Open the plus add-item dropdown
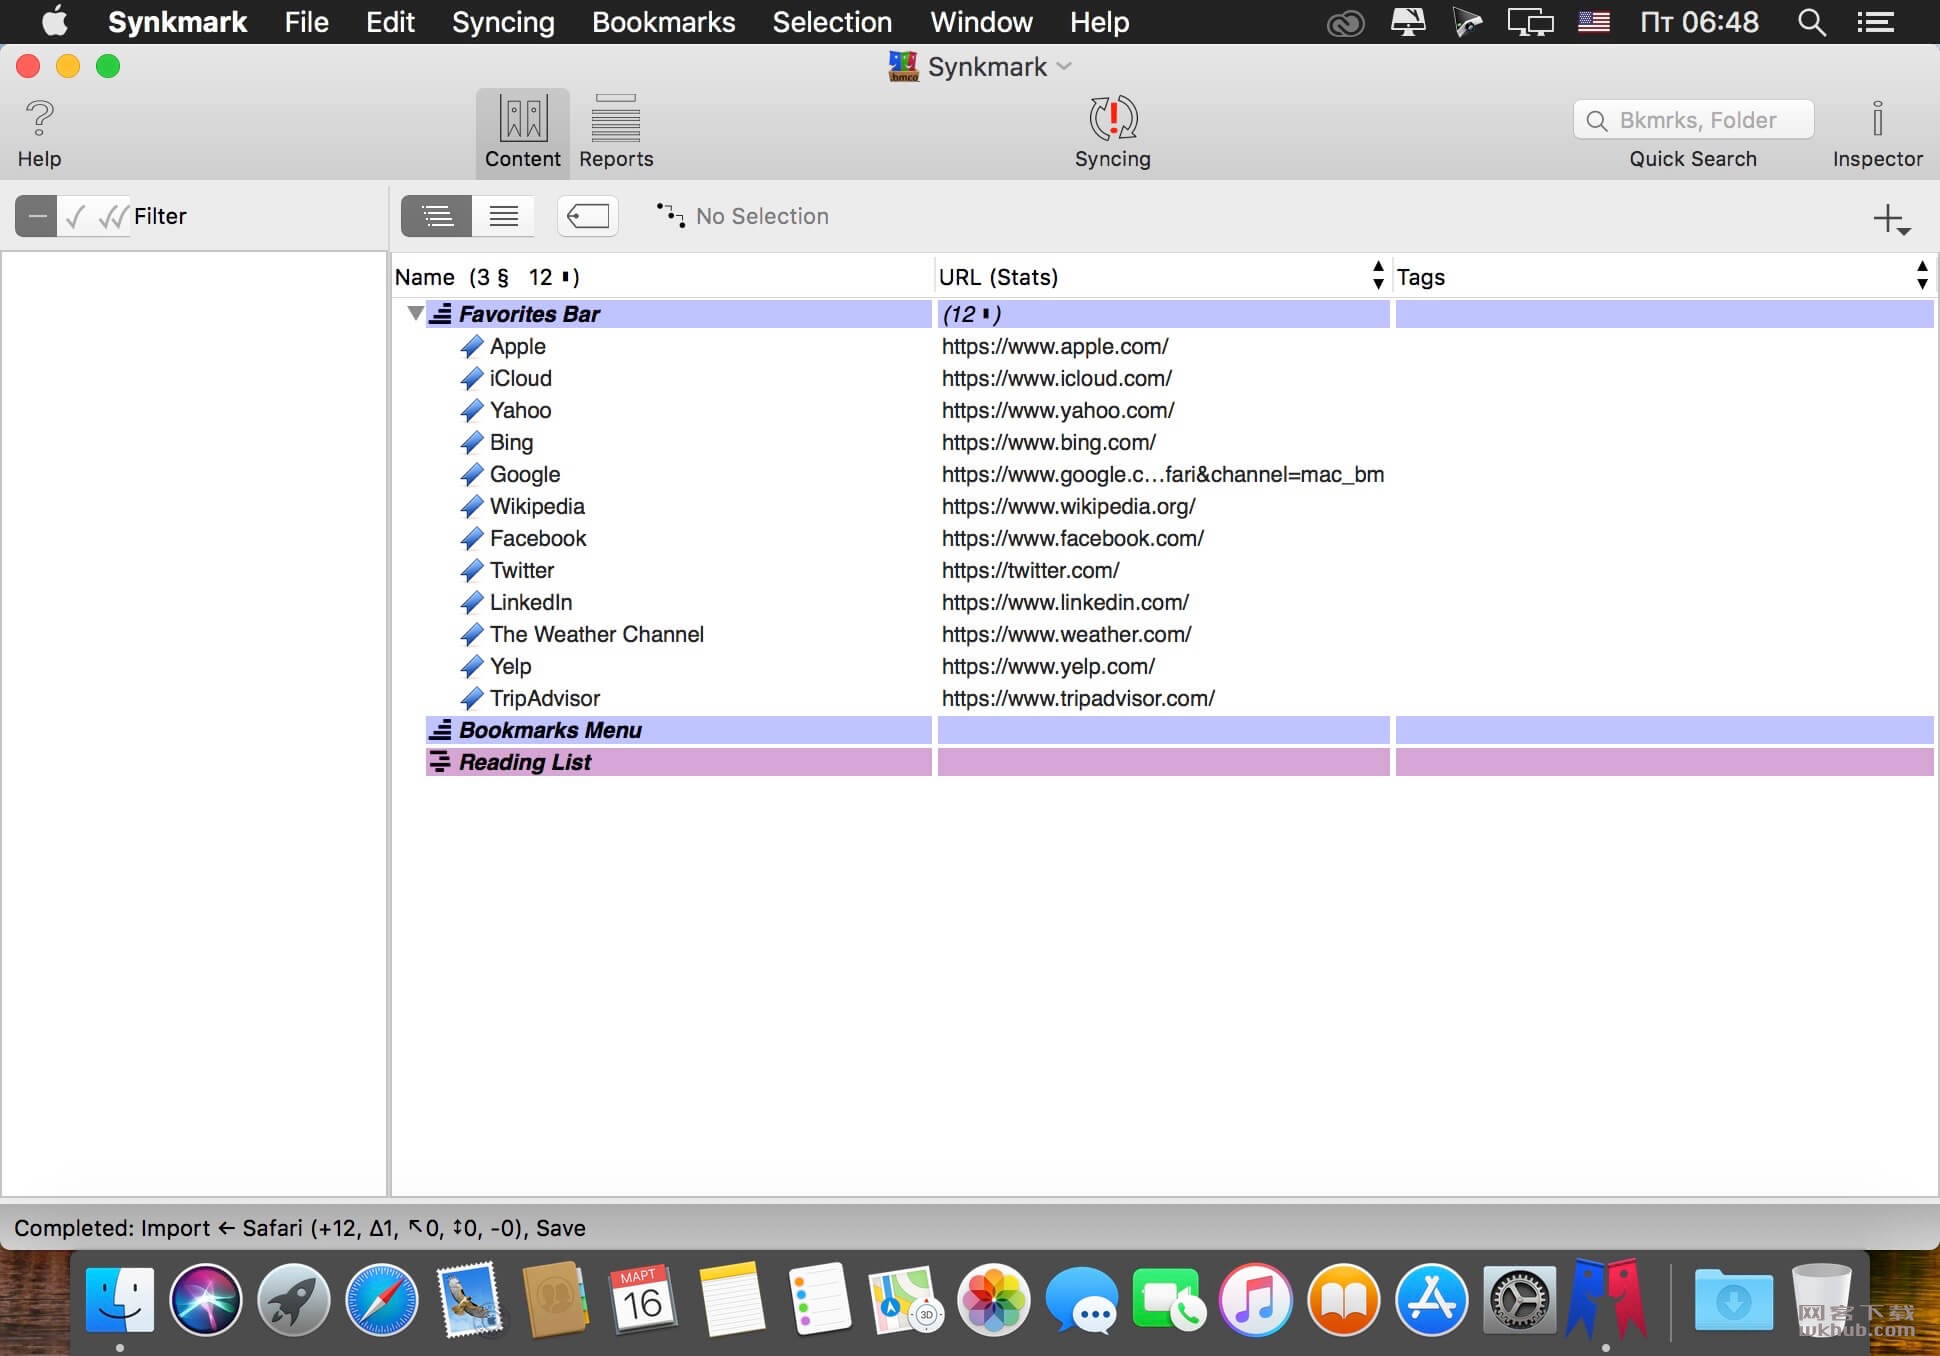Image resolution: width=1940 pixels, height=1356 pixels. click(1892, 219)
